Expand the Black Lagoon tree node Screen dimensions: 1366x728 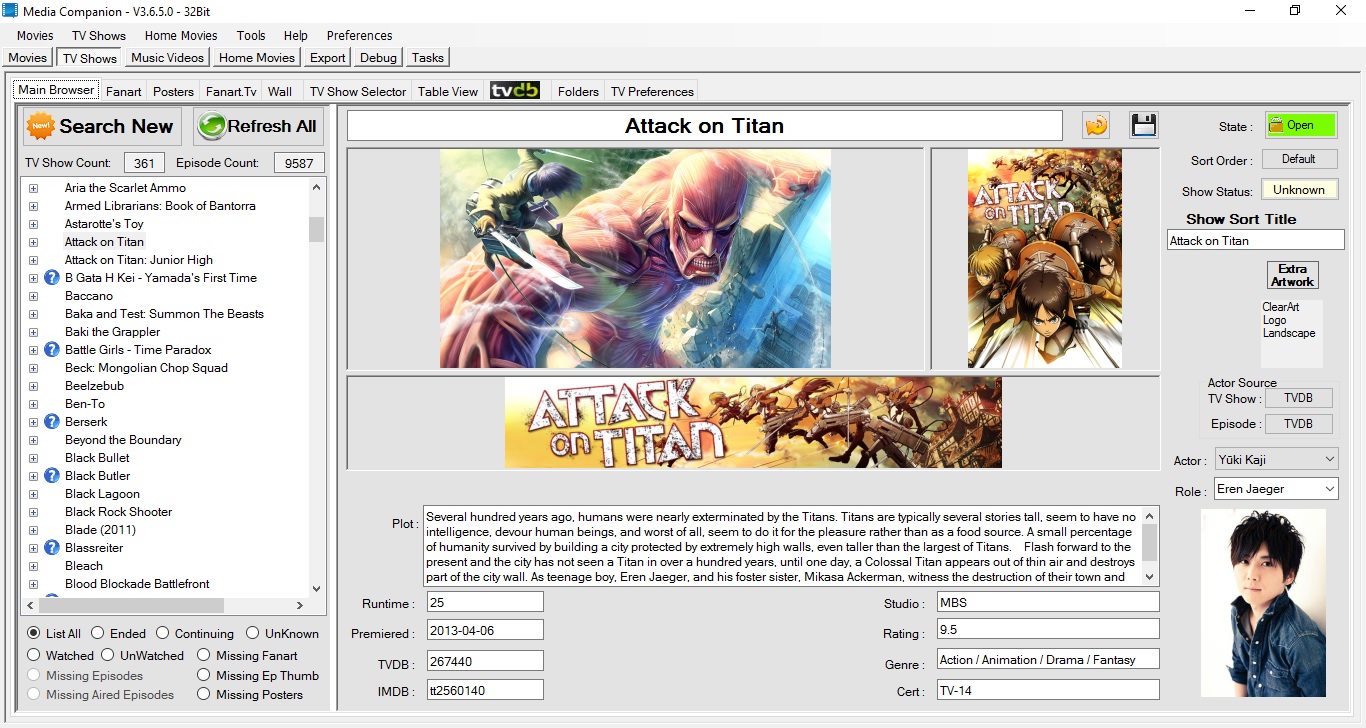(x=33, y=494)
